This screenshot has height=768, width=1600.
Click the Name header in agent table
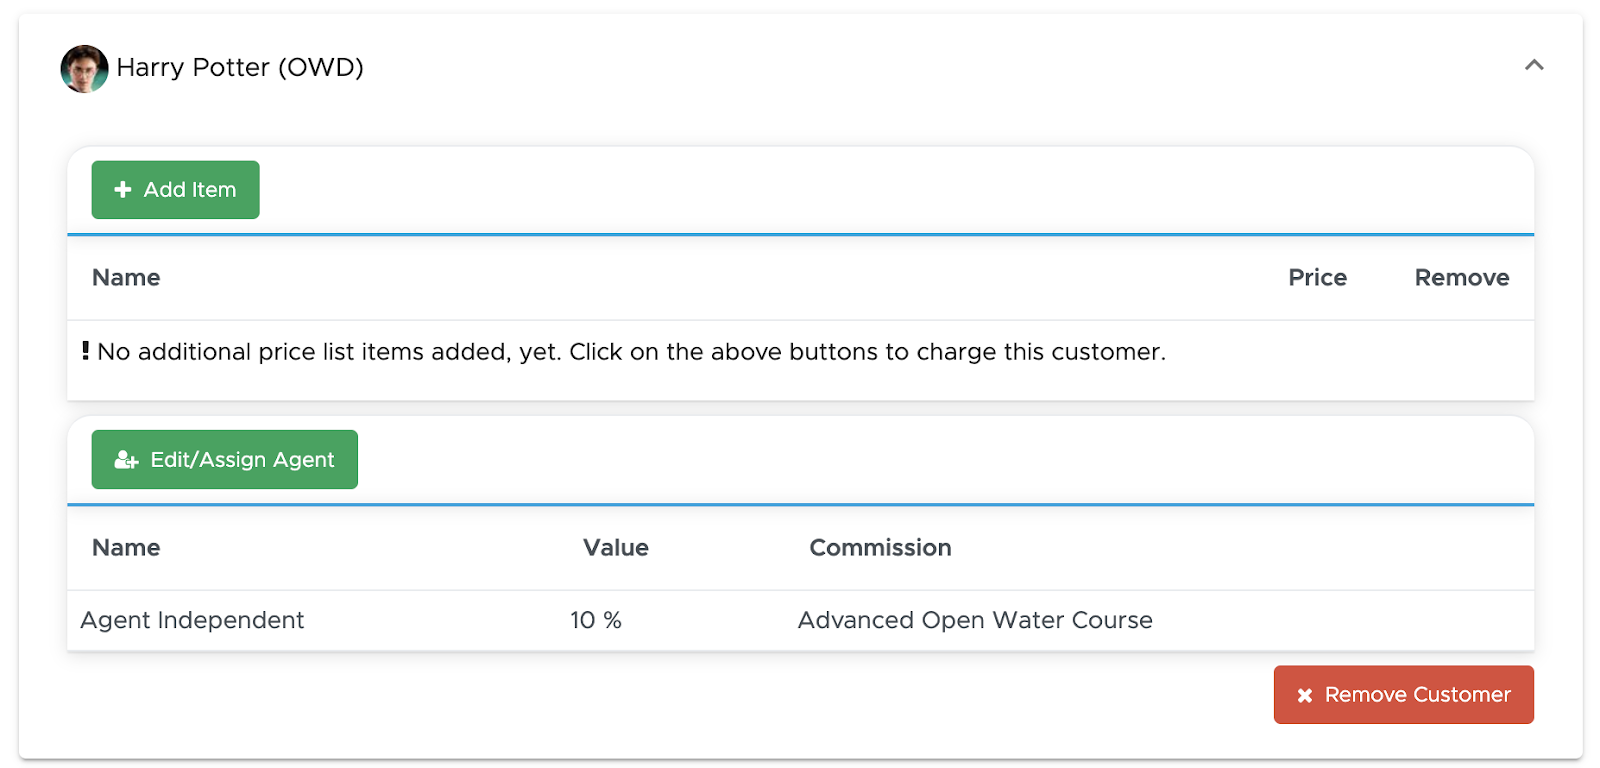click(126, 548)
